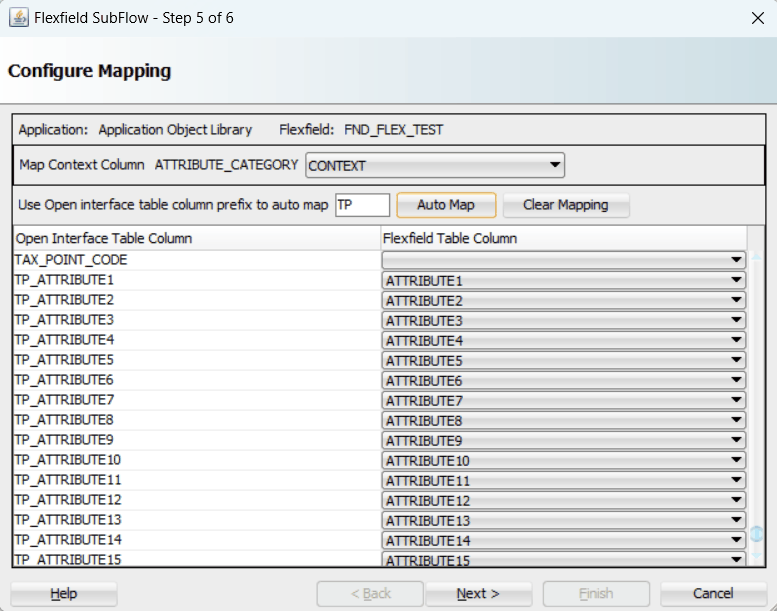The image size is (777, 611).
Task: Expand the ATTRIBUTE14 mapping dropdown
Action: 564,540
